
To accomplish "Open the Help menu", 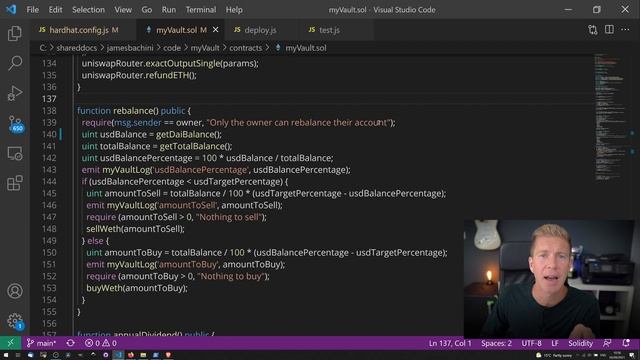I will pos(234,10).
